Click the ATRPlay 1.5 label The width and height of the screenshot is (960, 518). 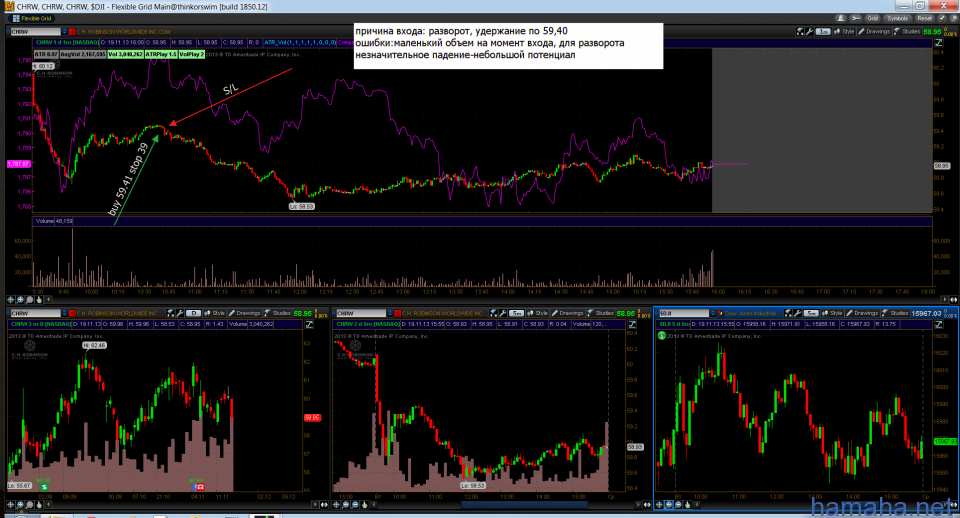click(x=161, y=54)
